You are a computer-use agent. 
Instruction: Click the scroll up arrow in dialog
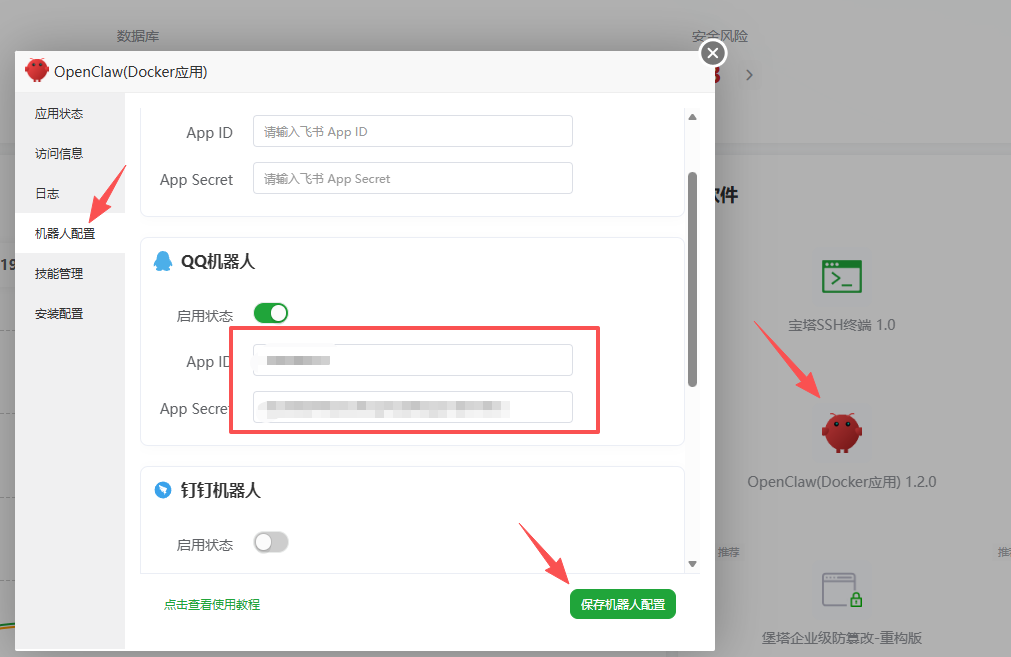(692, 117)
